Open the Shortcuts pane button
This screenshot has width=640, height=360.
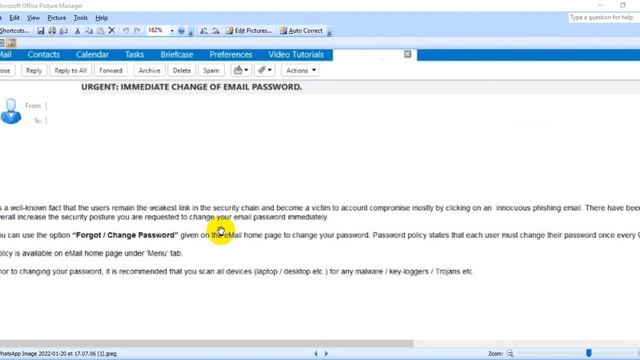click(15, 31)
